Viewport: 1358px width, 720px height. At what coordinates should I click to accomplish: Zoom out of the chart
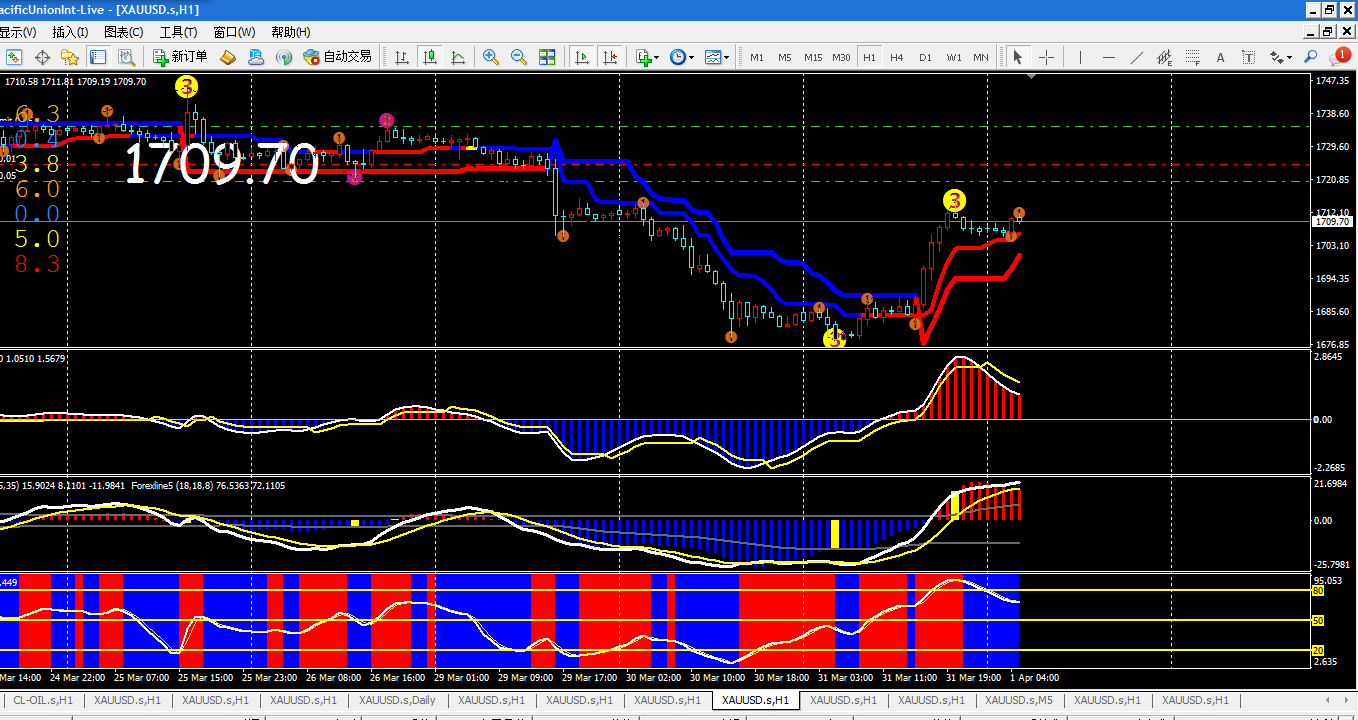pos(518,57)
